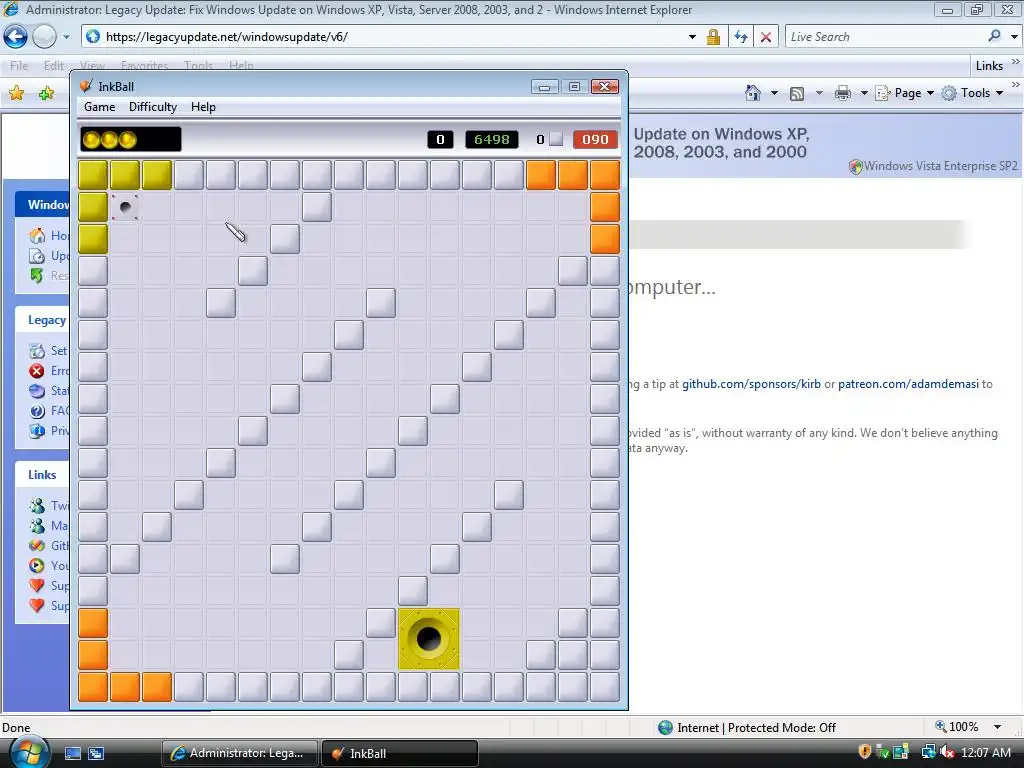Click the Live Search magnifier icon
This screenshot has width=1024, height=768.
coord(994,37)
